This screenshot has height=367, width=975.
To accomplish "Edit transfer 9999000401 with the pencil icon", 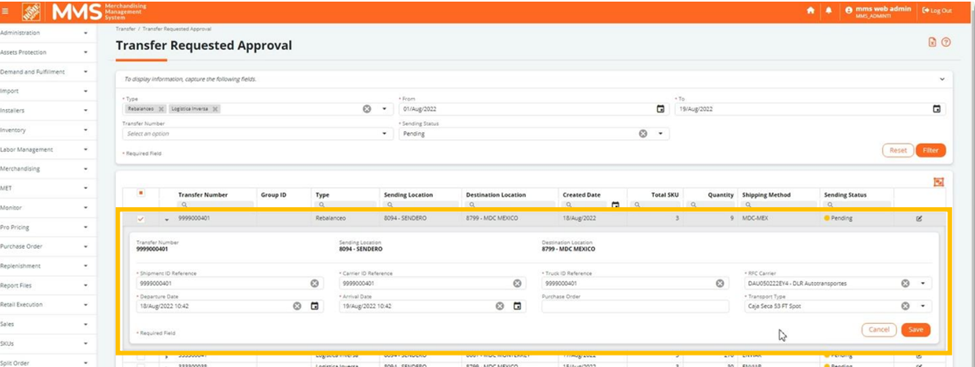I will pyautogui.click(x=919, y=218).
